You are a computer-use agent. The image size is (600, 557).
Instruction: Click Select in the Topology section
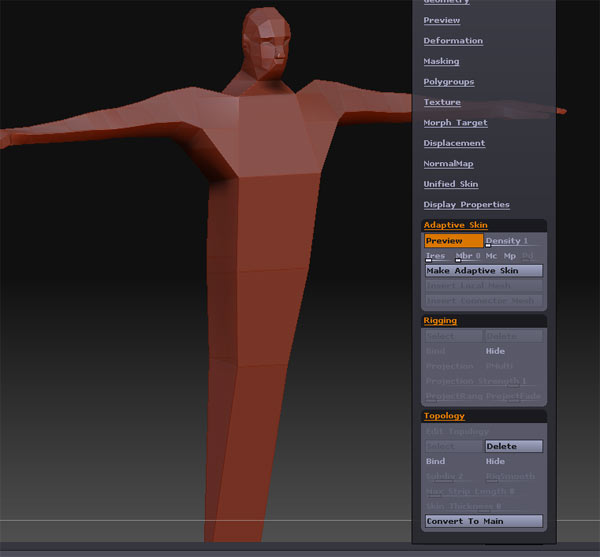click(454, 446)
